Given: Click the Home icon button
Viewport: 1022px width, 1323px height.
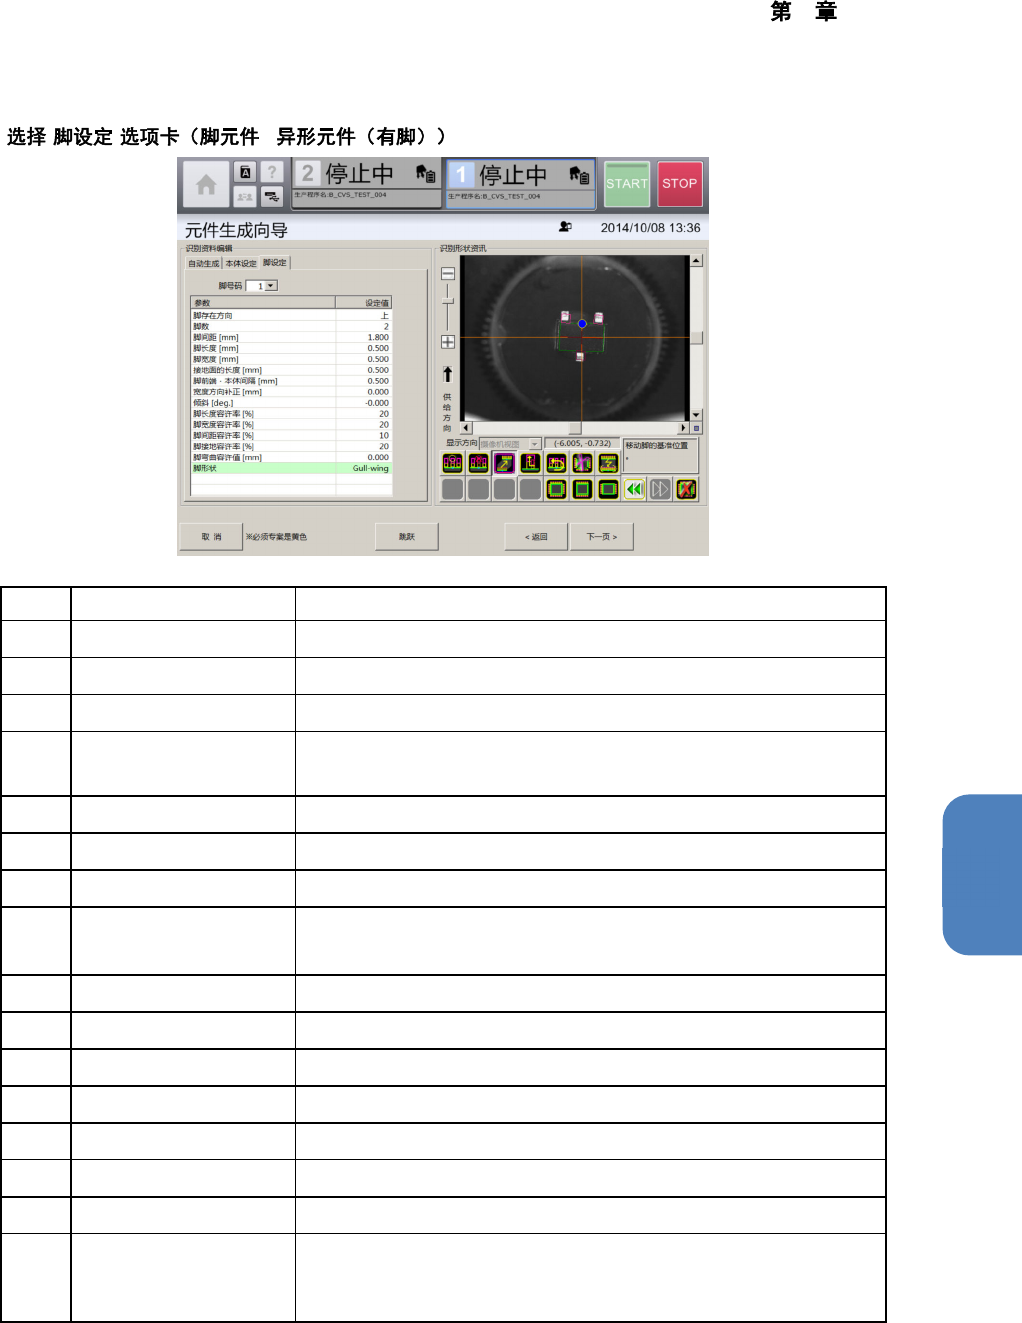Looking at the screenshot, I should point(206,184).
